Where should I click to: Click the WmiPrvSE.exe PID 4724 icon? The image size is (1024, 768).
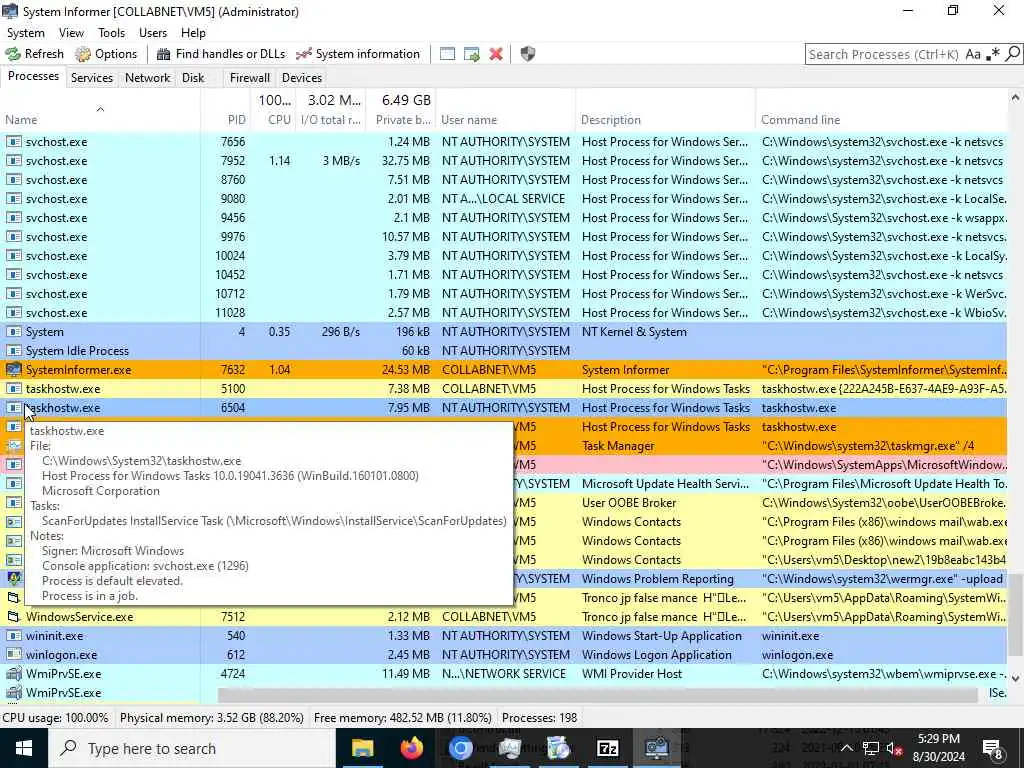pyautogui.click(x=14, y=673)
